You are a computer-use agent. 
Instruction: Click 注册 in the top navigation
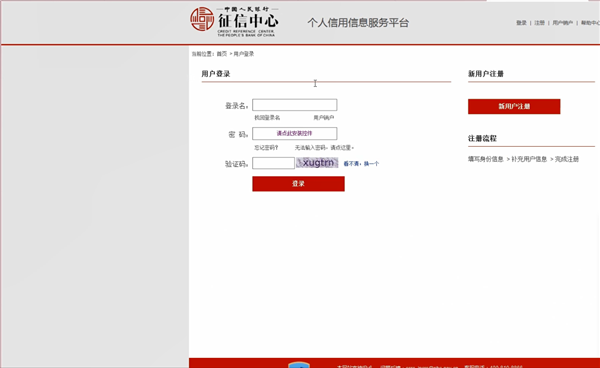(x=540, y=23)
